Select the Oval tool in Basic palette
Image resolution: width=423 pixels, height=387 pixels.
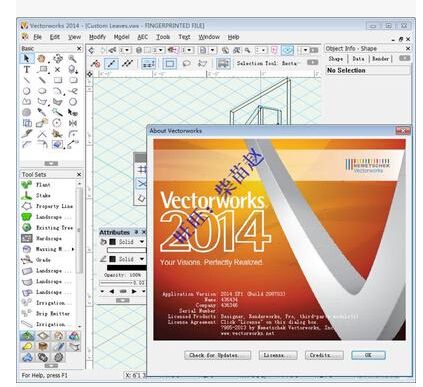42,91
